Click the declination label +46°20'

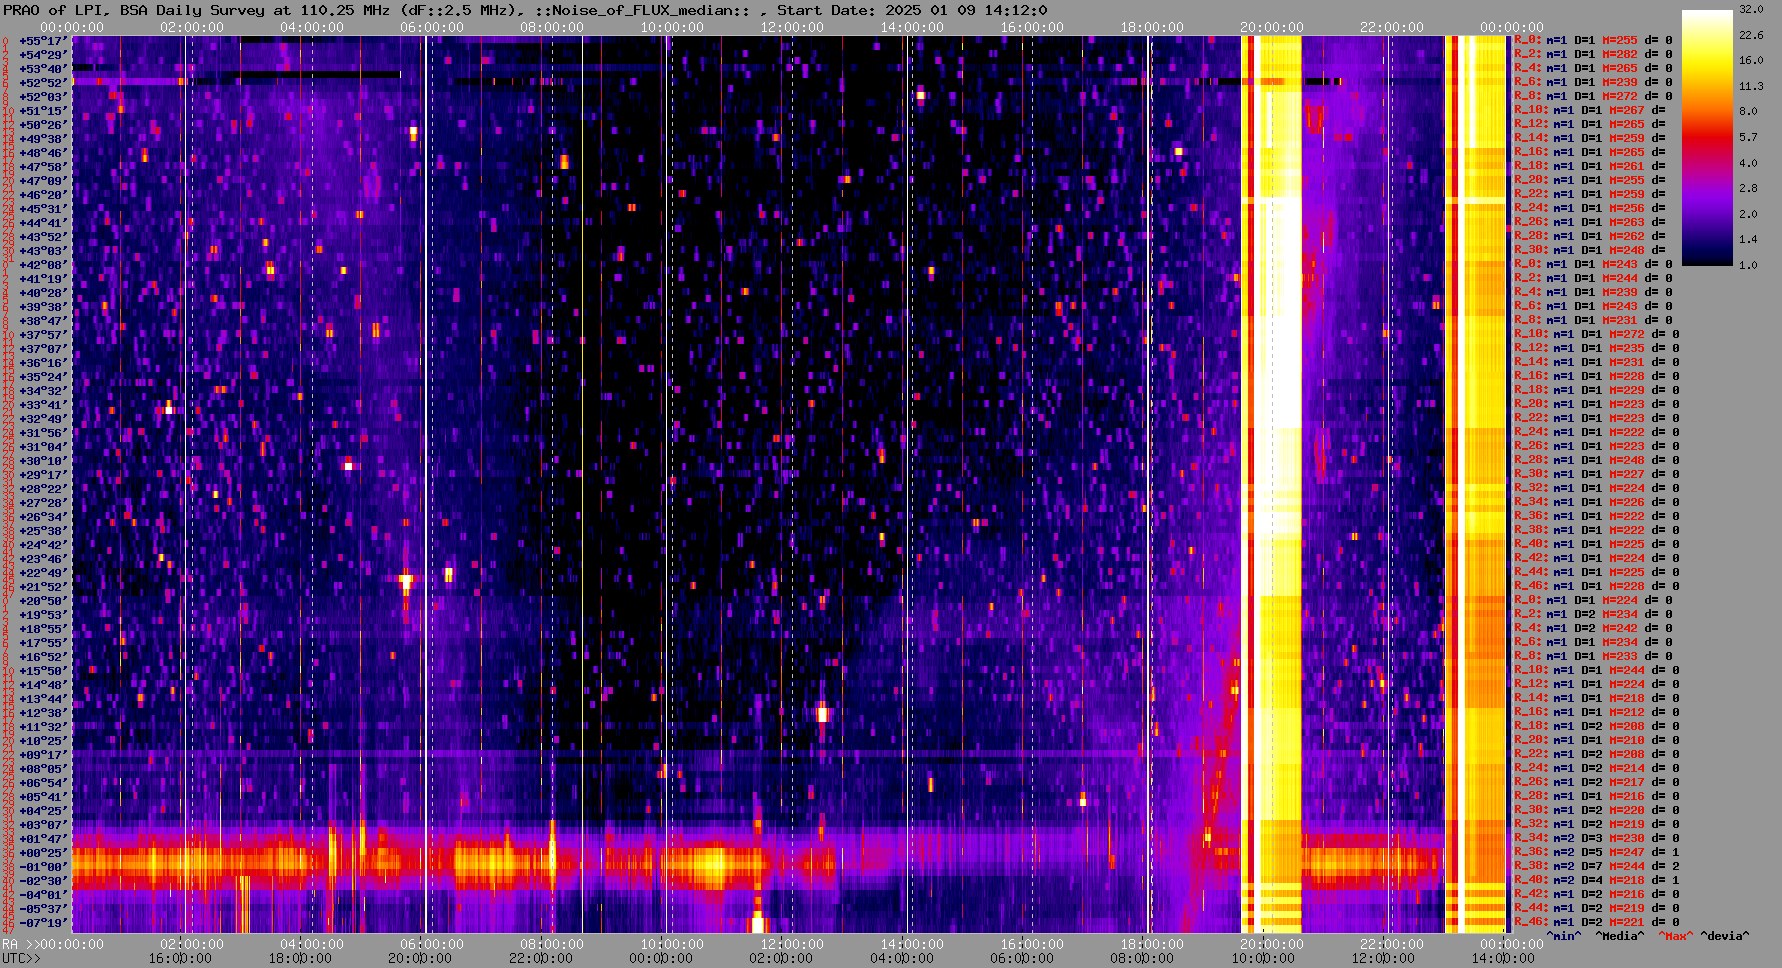click(43, 195)
